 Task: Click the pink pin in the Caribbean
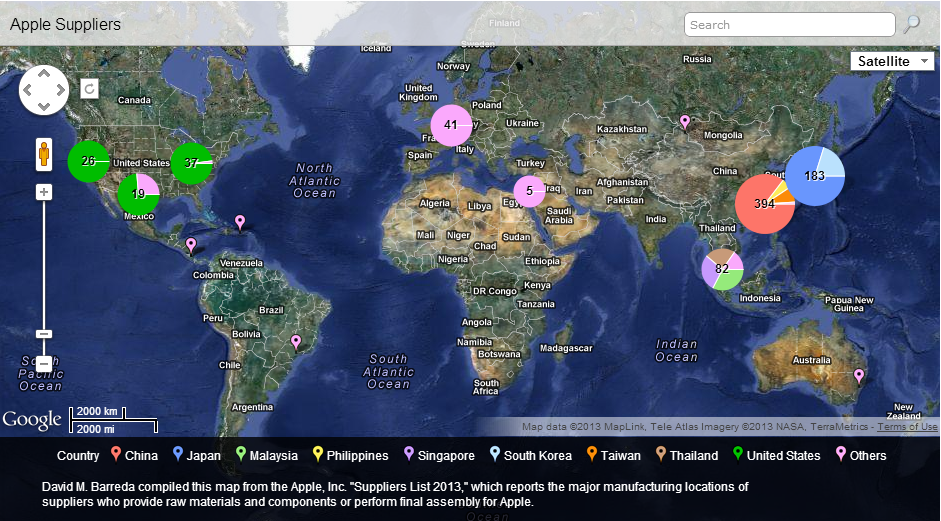240,222
